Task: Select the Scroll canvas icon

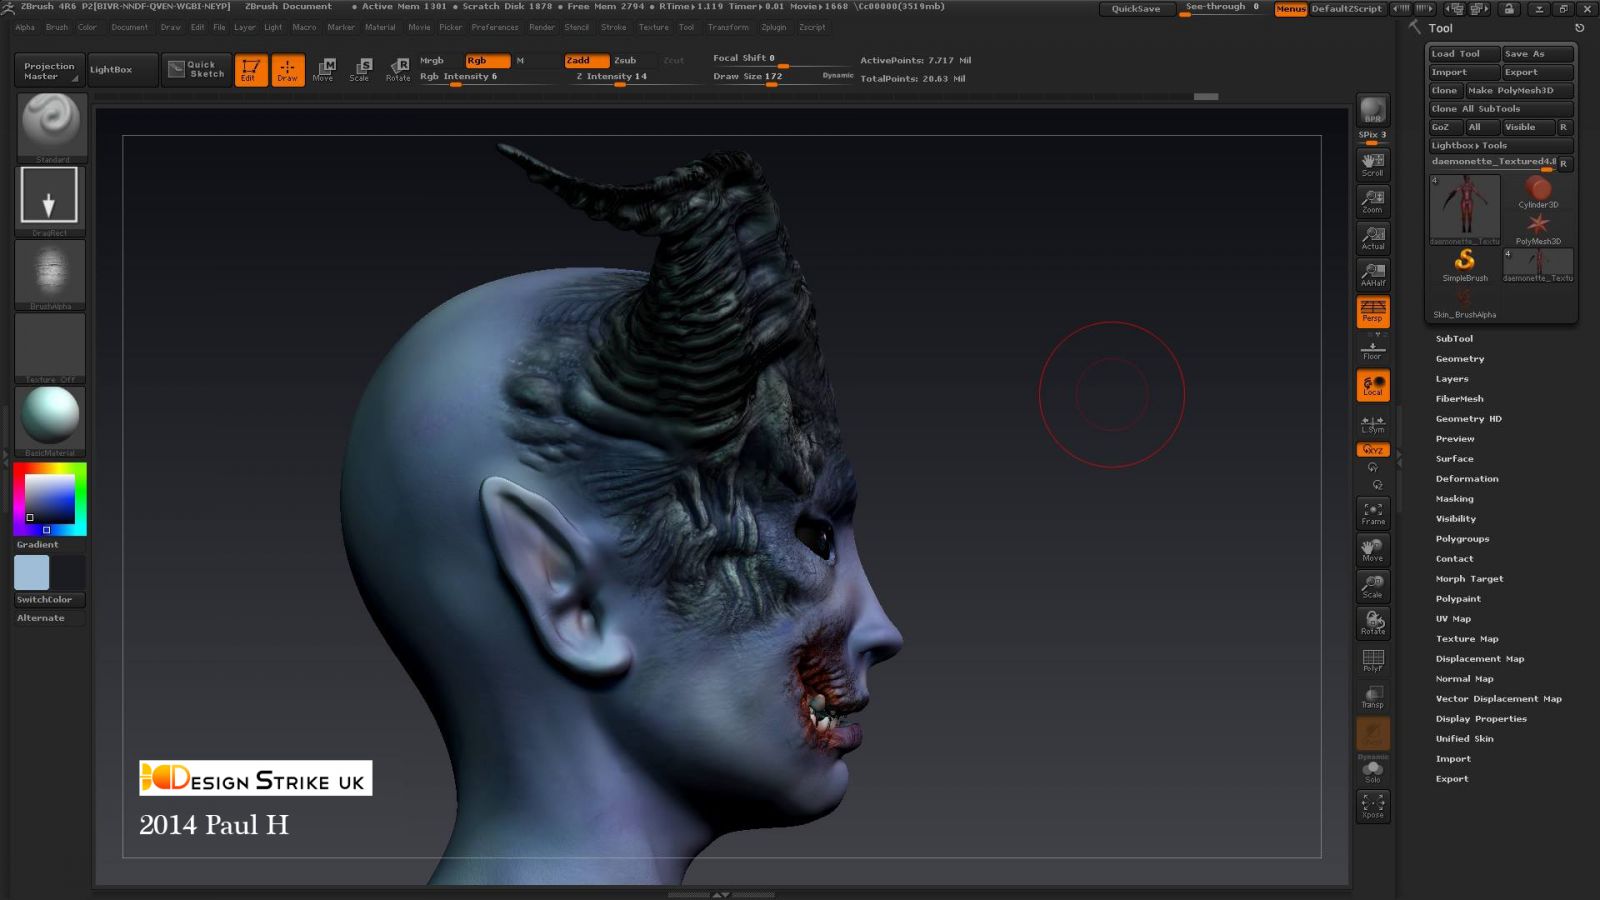Action: tap(1372, 163)
